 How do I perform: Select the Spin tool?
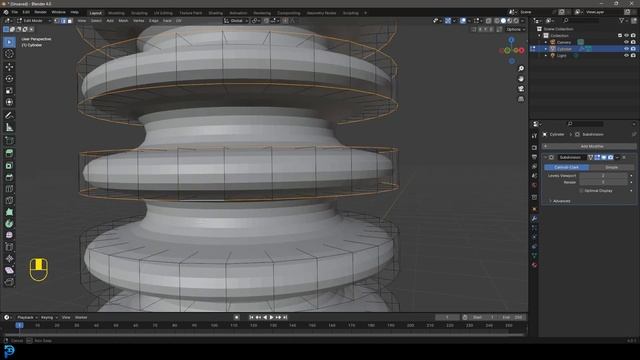coord(9,224)
